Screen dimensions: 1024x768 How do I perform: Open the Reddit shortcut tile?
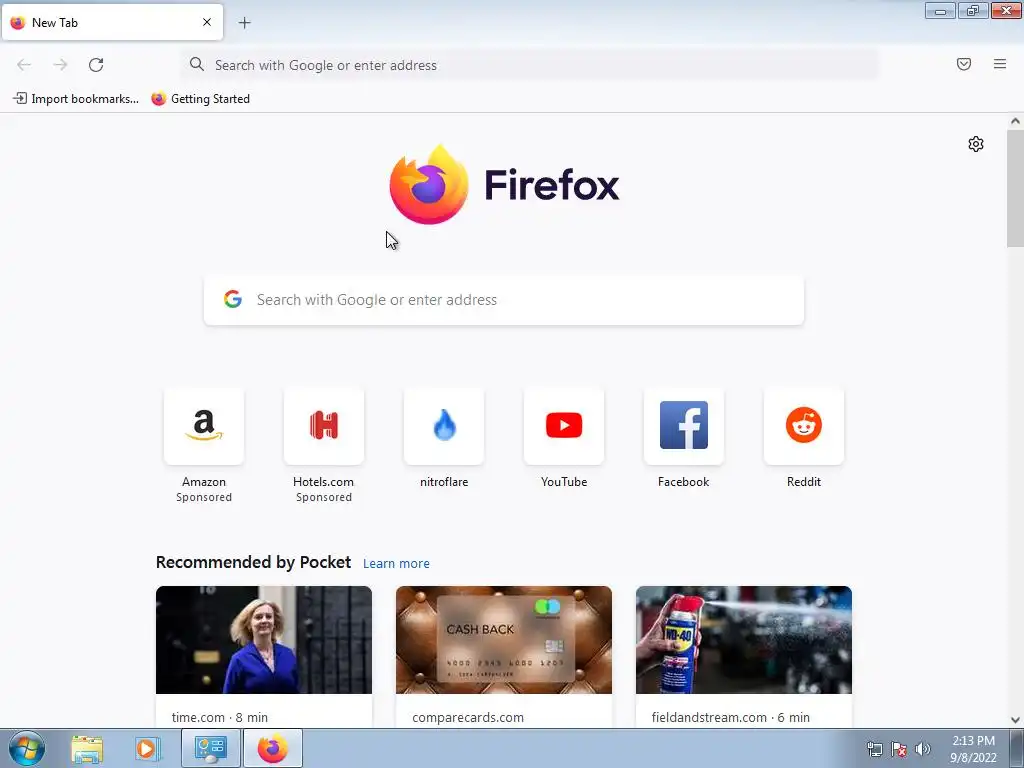tap(804, 426)
